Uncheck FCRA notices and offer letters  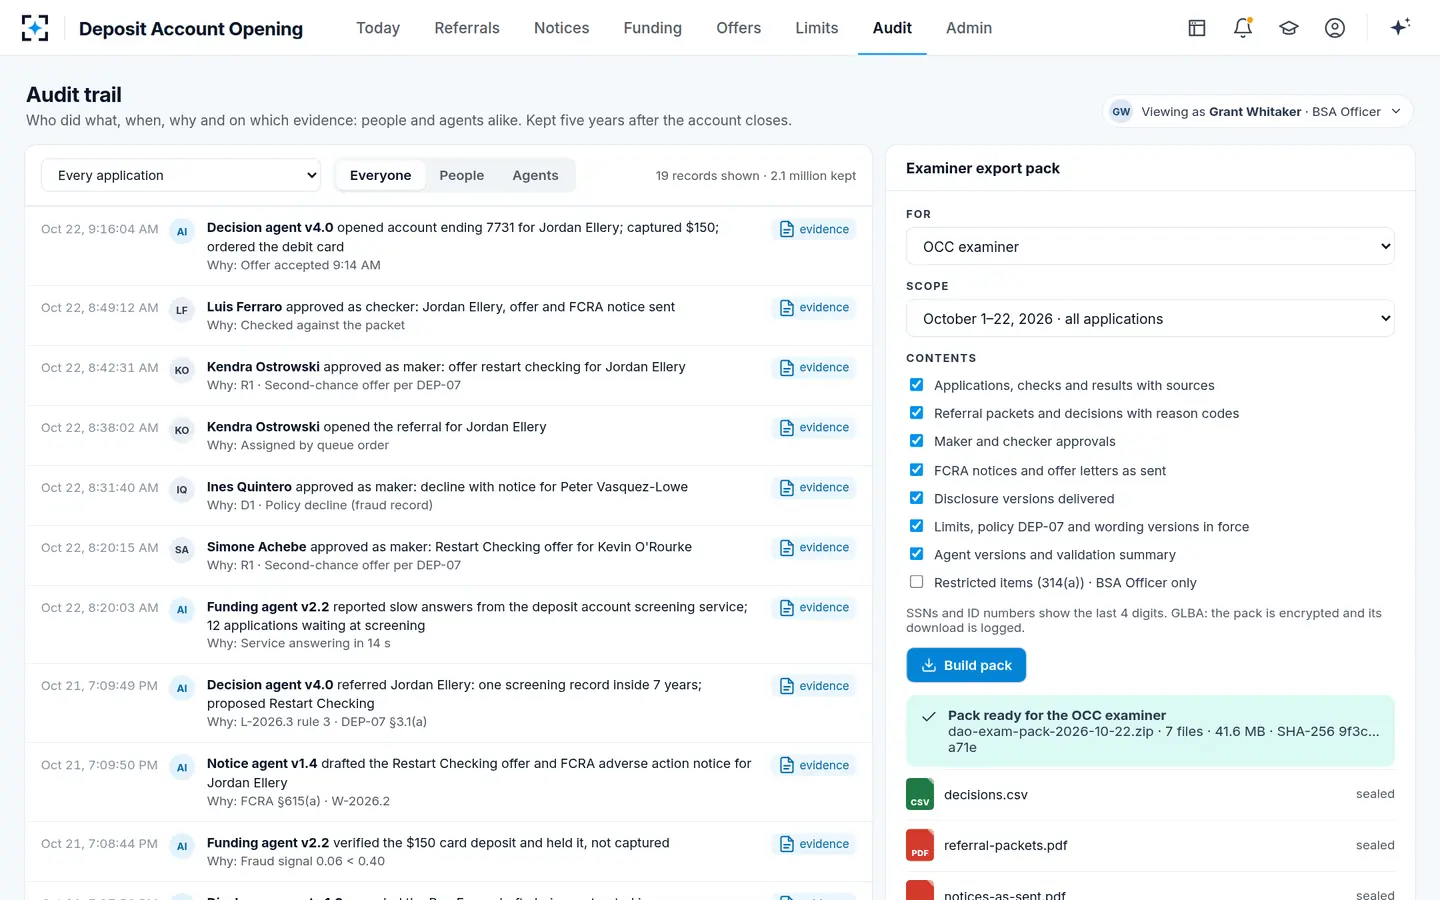point(916,470)
